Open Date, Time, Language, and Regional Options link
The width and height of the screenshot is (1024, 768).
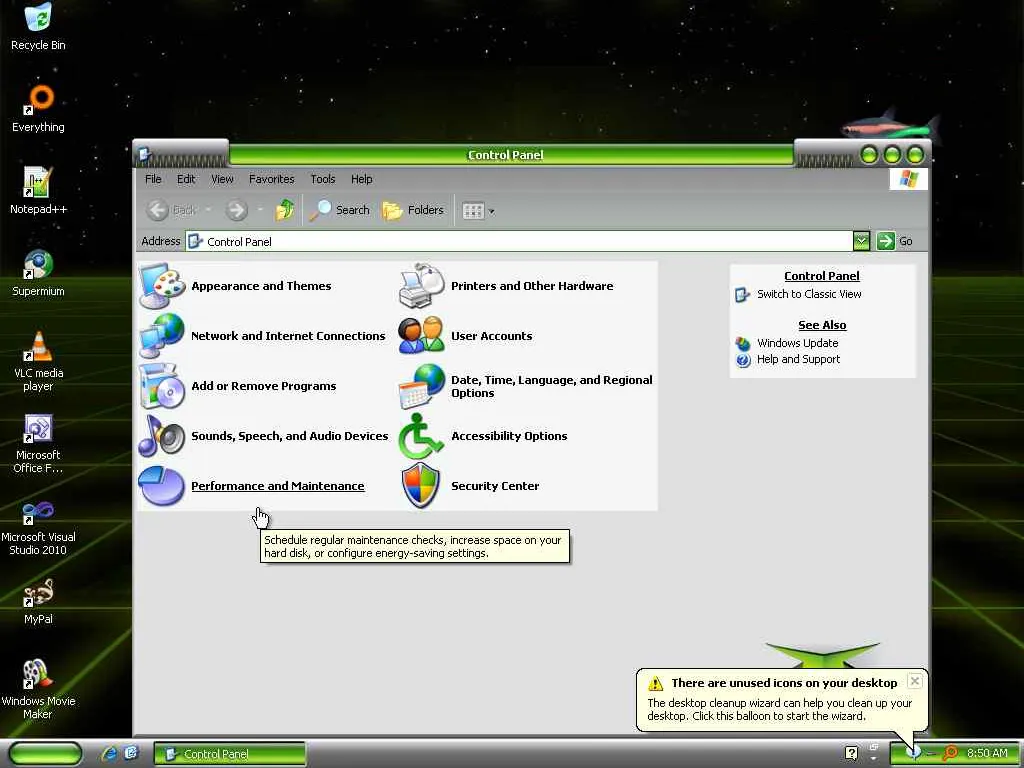[552, 386]
